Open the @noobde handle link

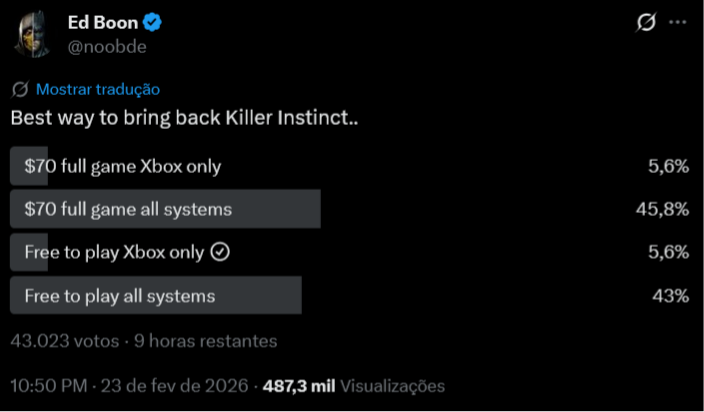(101, 45)
